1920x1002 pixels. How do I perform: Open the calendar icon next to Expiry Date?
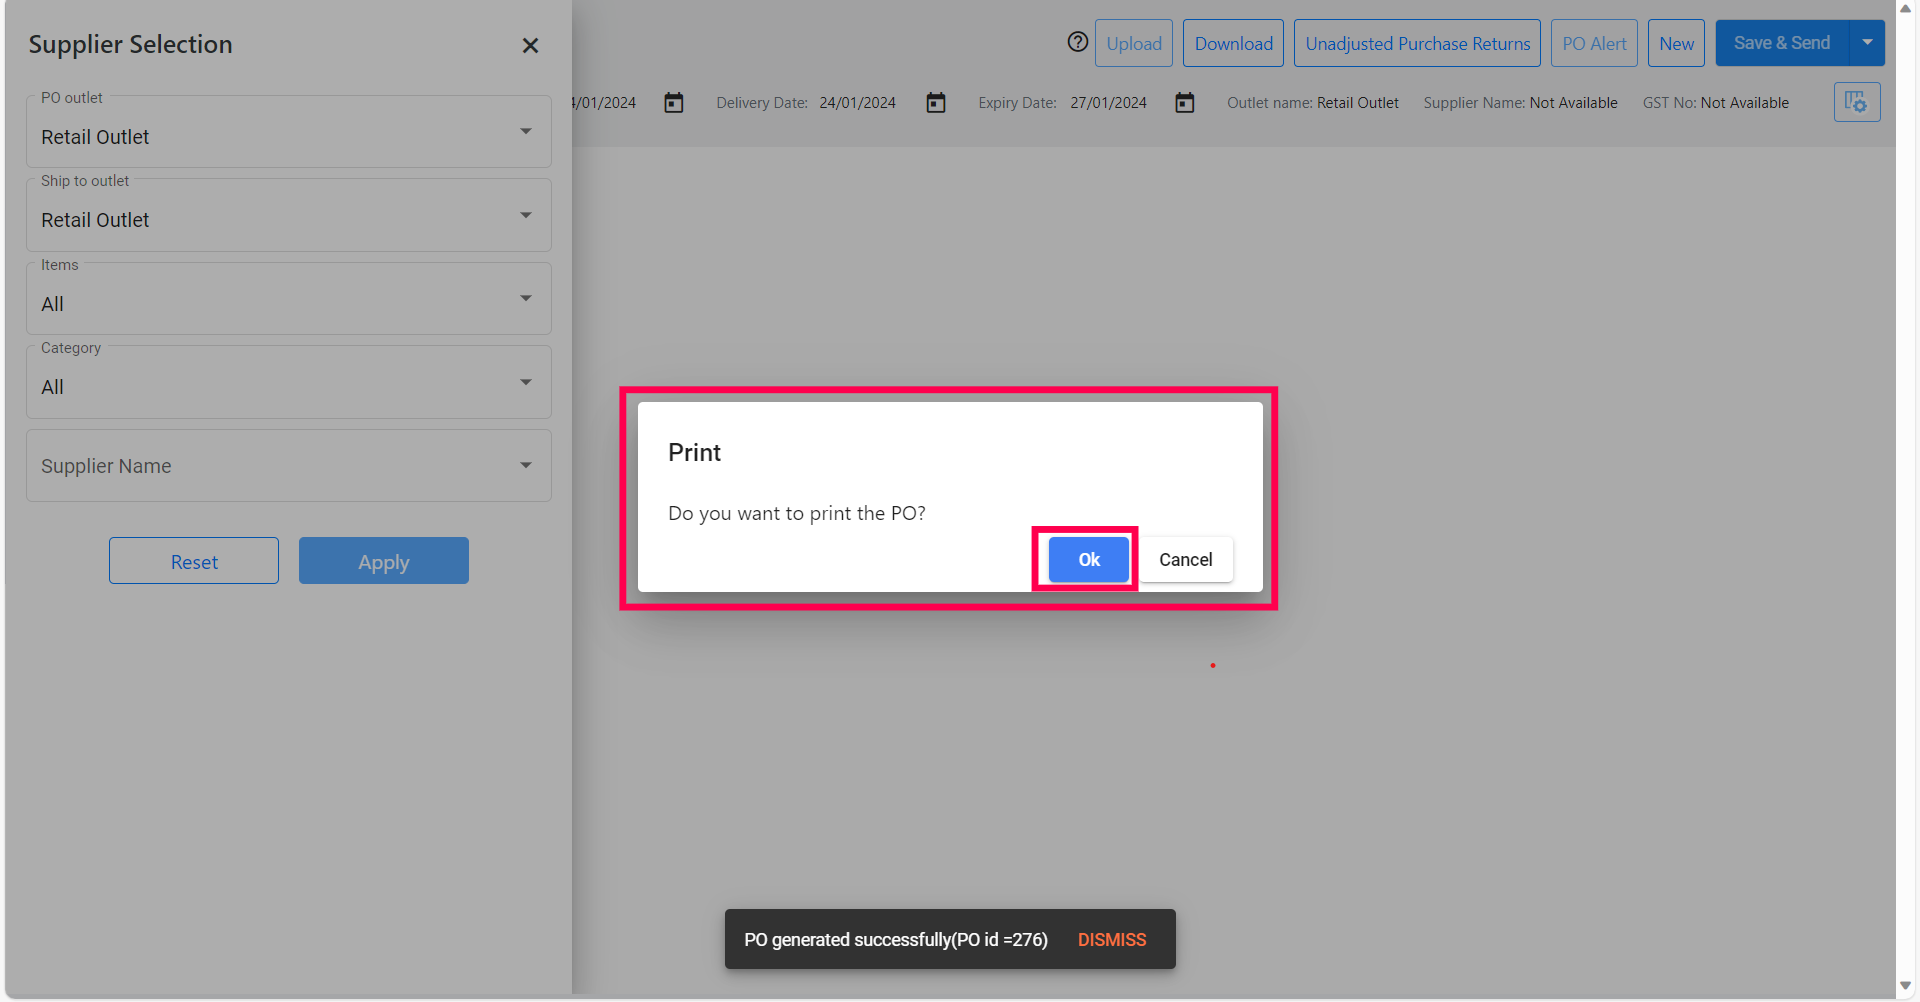(x=1185, y=103)
